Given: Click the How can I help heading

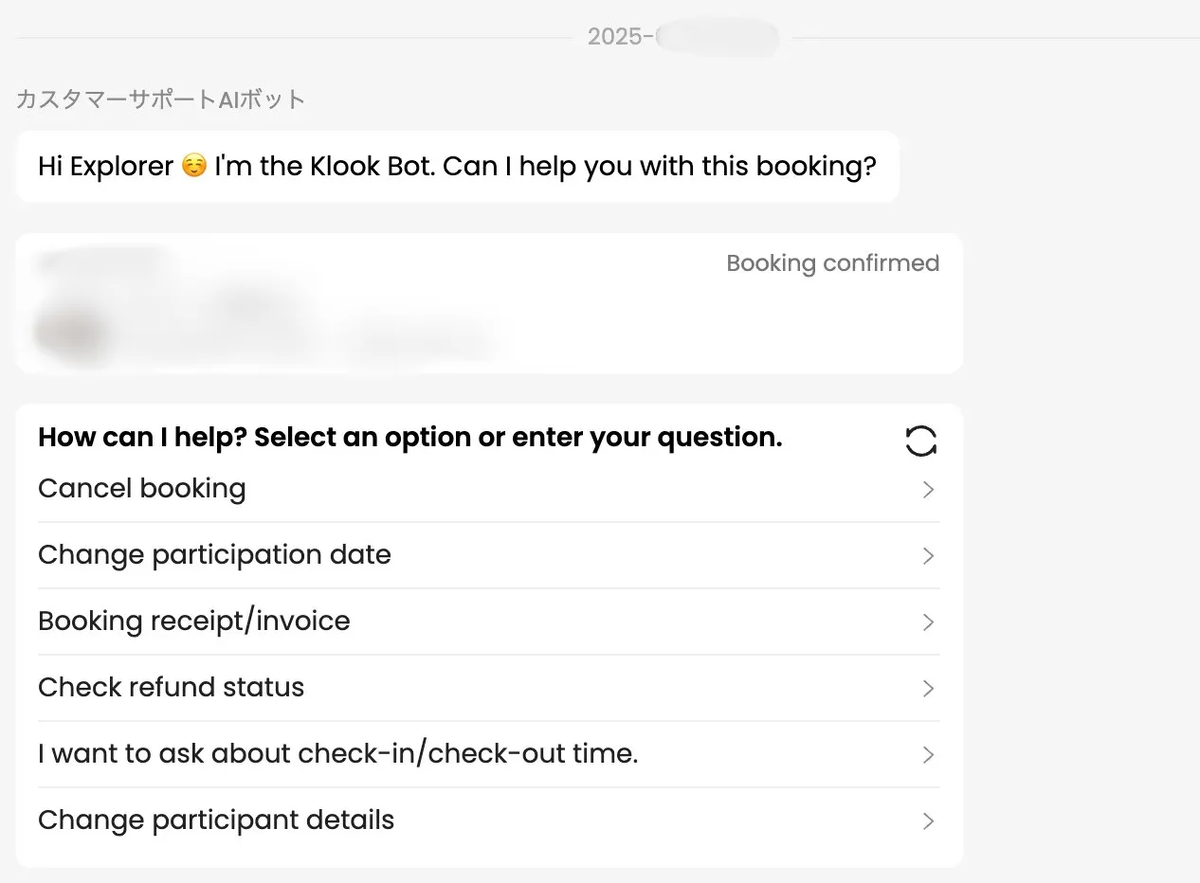Looking at the screenshot, I should (x=410, y=437).
